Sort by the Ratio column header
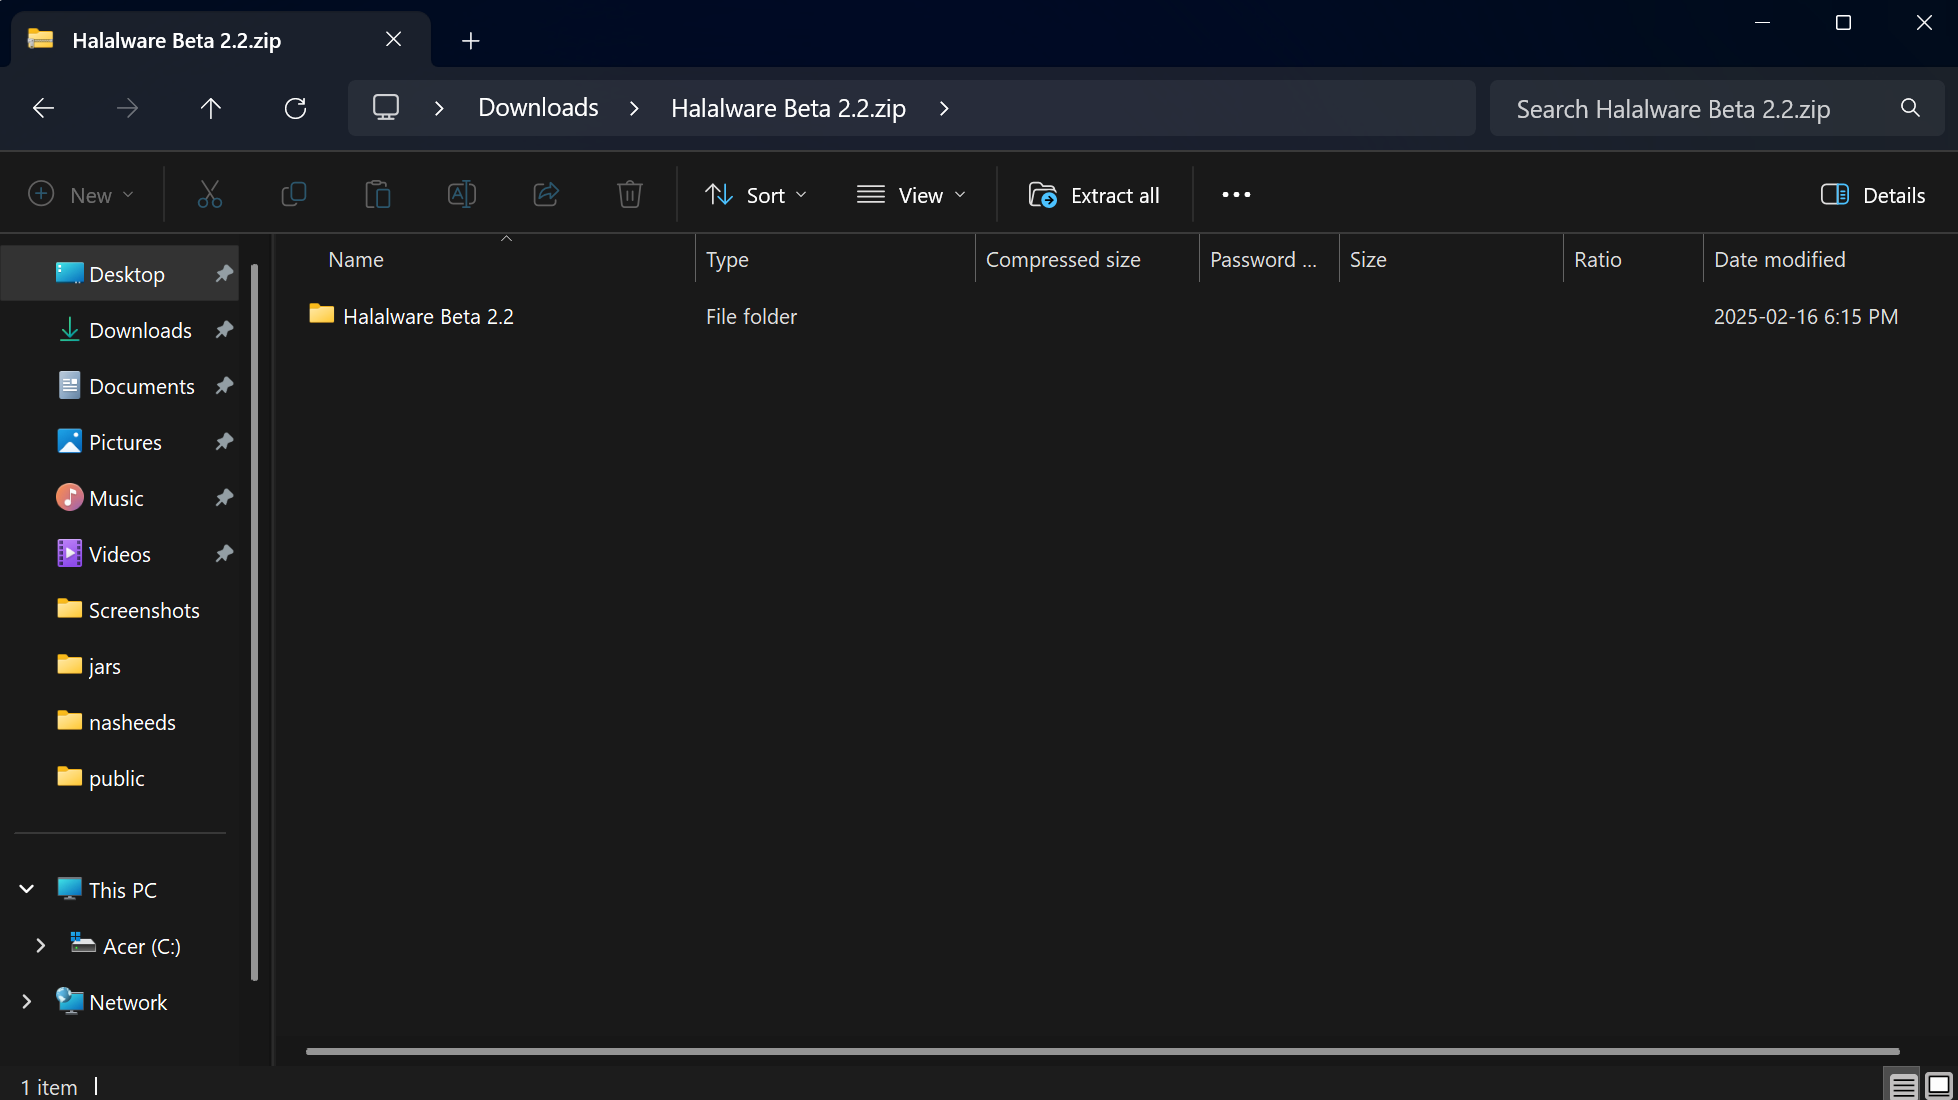Image resolution: width=1958 pixels, height=1100 pixels. [1633, 259]
